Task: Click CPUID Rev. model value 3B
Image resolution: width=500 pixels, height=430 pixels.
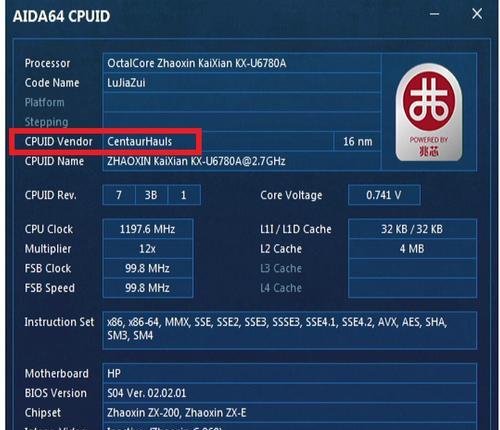Action: pos(151,195)
